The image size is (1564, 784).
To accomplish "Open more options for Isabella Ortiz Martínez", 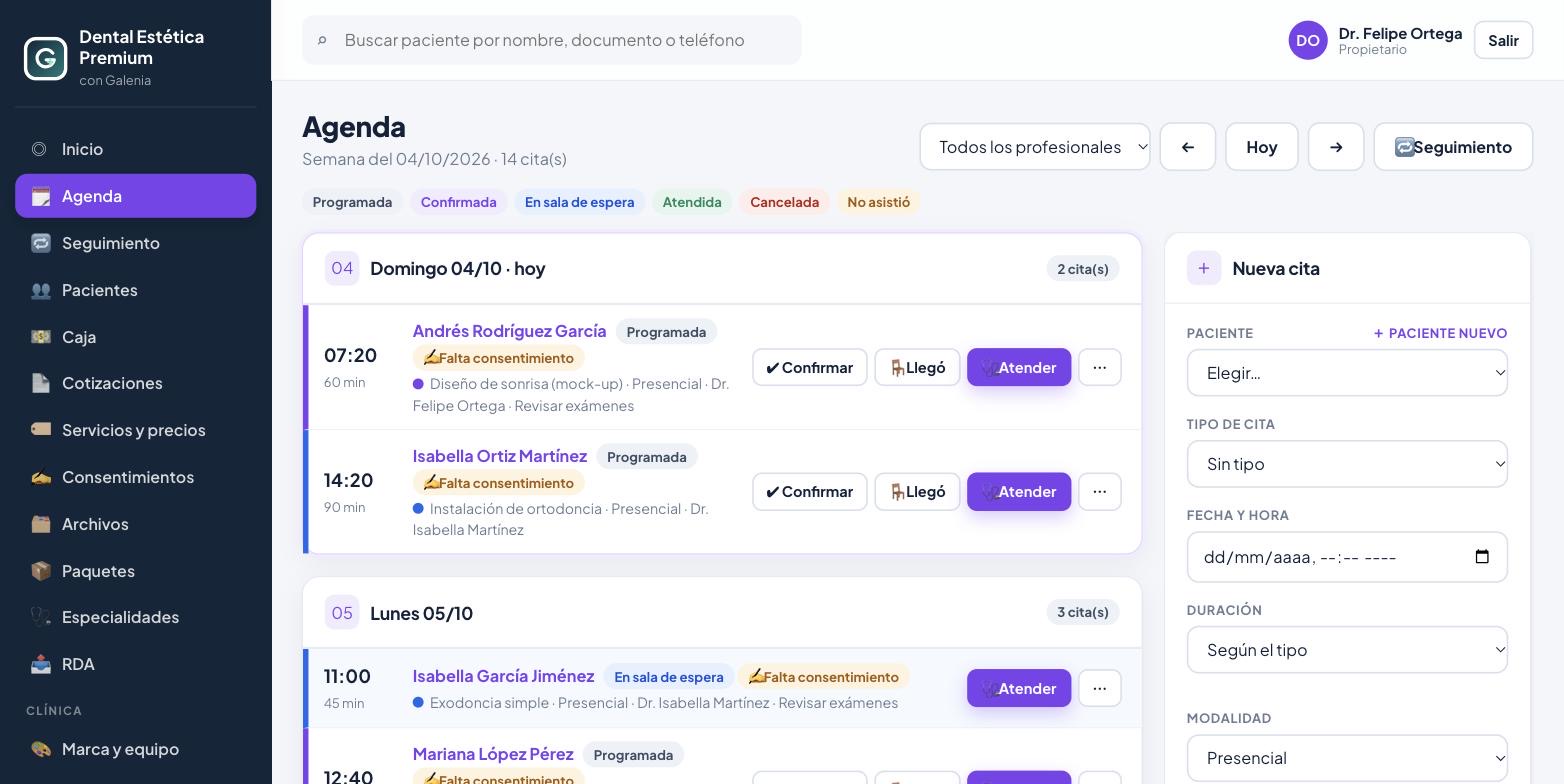I will coord(1100,492).
